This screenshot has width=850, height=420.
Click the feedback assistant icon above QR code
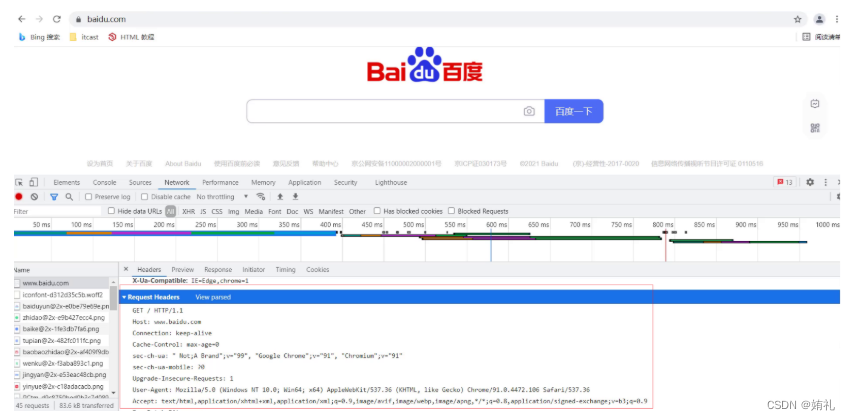[x=815, y=104]
